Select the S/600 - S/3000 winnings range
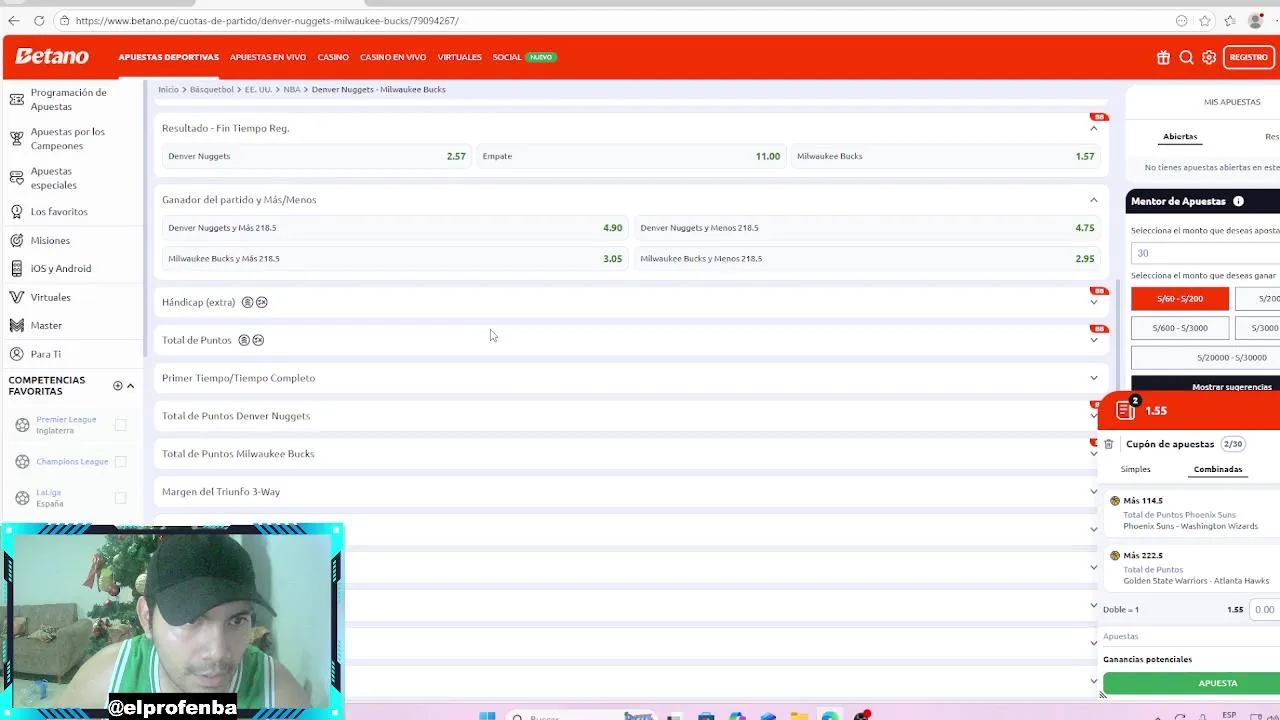The width and height of the screenshot is (1280, 720). click(1180, 328)
